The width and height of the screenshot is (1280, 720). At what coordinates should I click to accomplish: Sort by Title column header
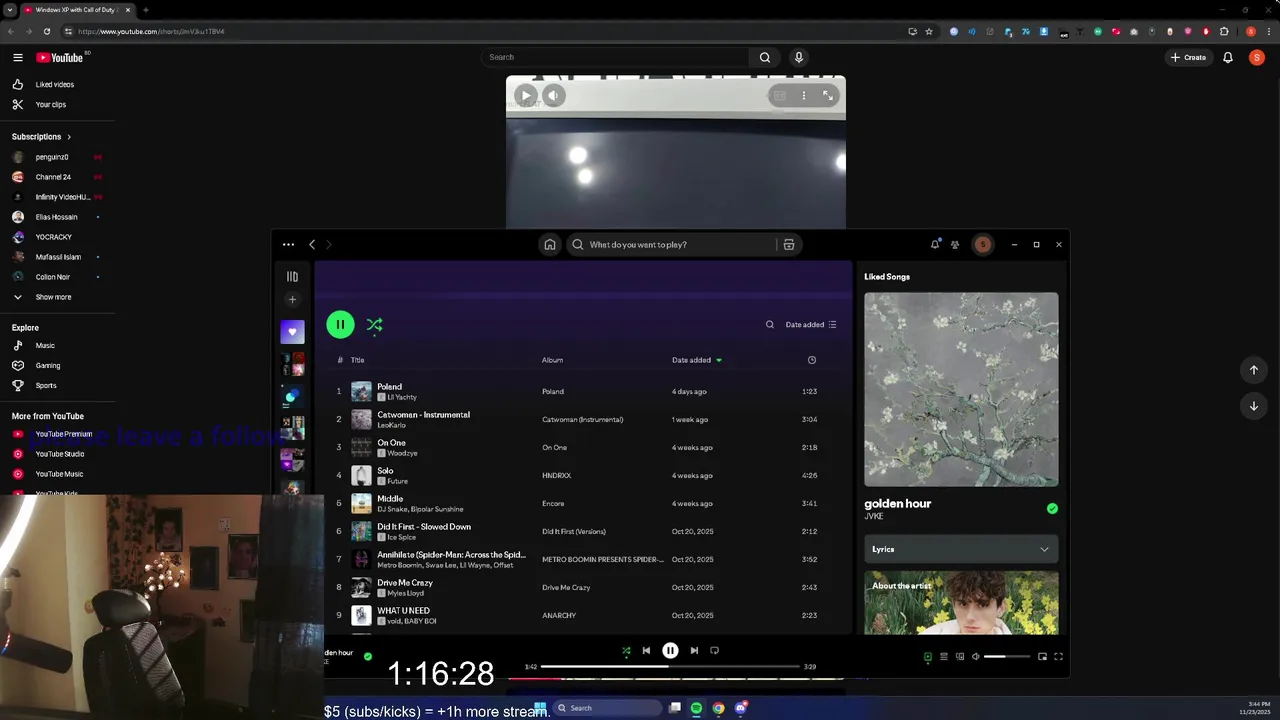tap(357, 360)
